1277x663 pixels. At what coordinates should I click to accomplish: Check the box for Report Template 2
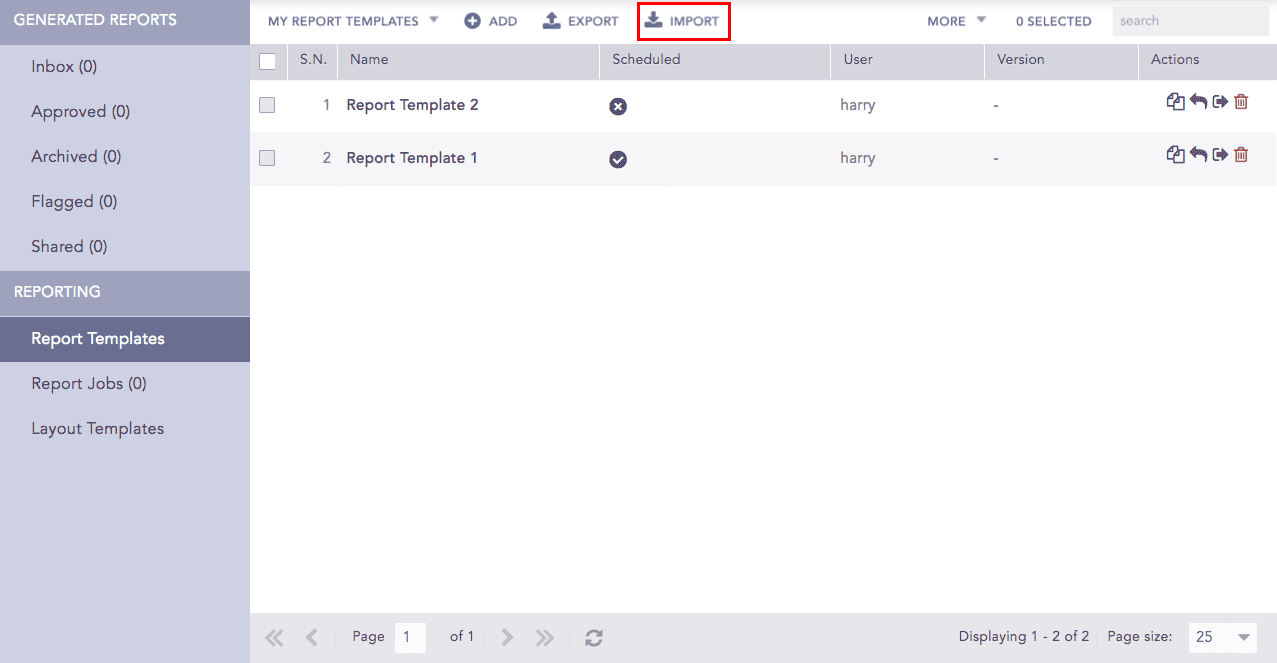click(x=267, y=105)
